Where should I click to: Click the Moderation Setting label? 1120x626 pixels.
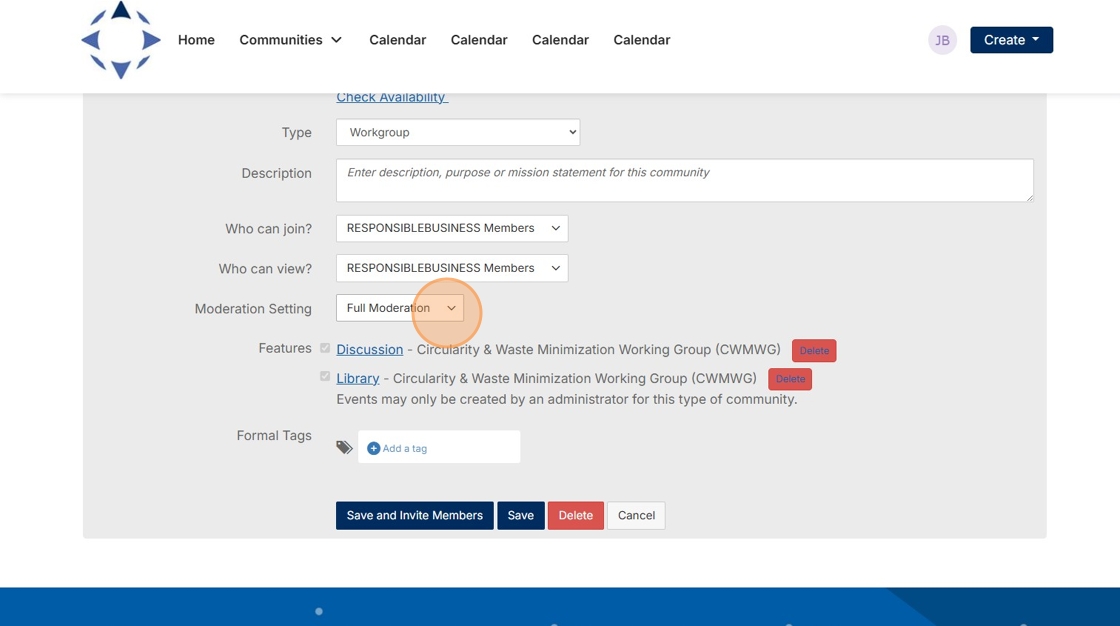253,309
